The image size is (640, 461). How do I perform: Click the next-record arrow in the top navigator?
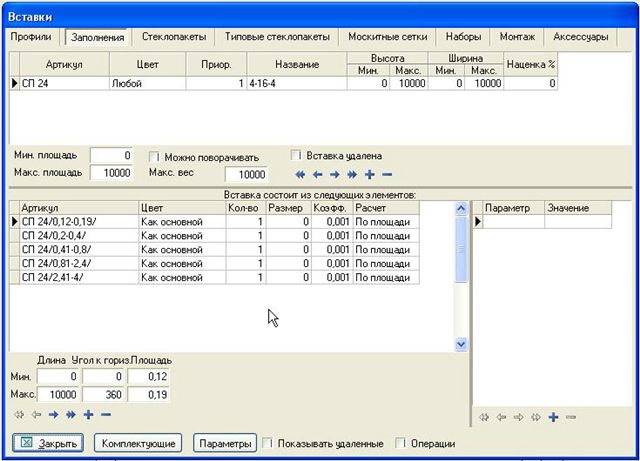pos(333,174)
